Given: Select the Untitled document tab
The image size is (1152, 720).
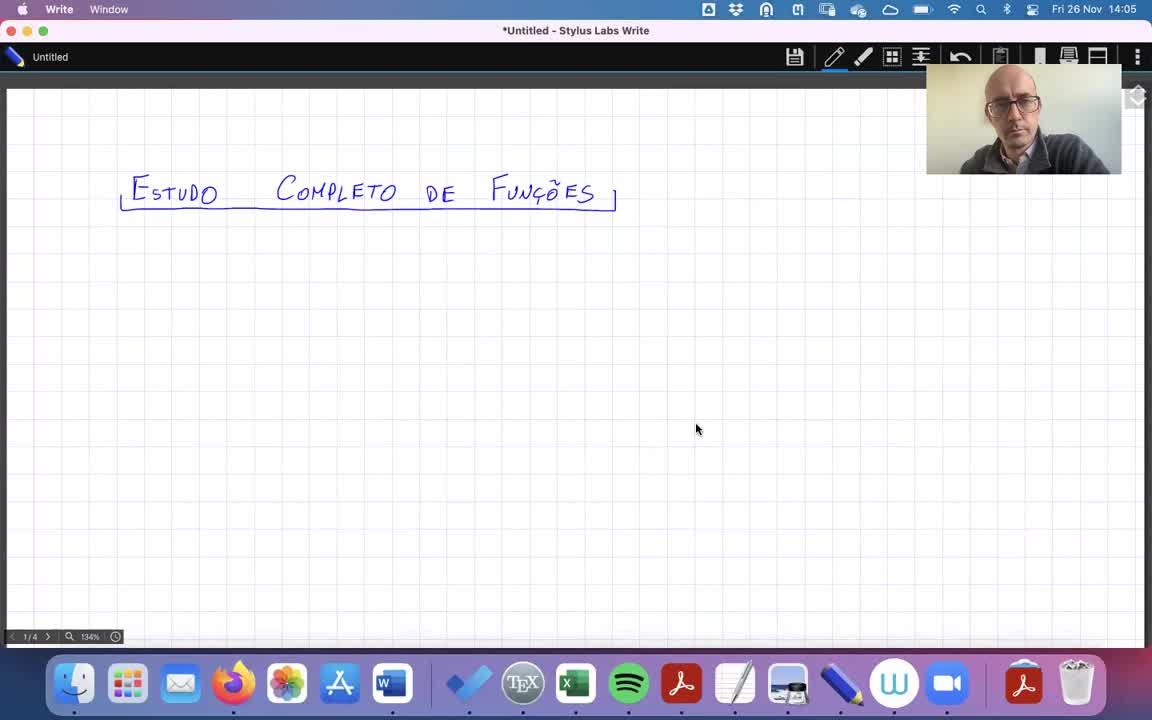Looking at the screenshot, I should (x=50, y=57).
